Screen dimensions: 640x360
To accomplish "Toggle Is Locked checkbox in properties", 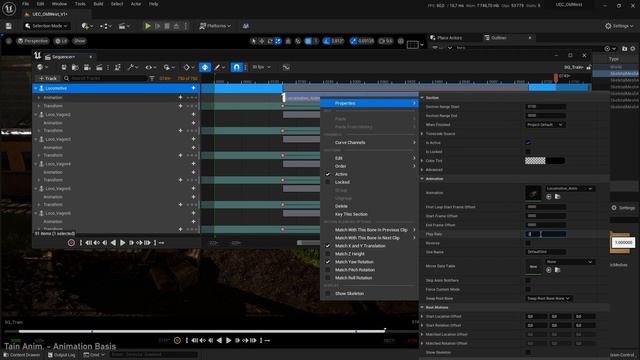I will click(x=528, y=152).
